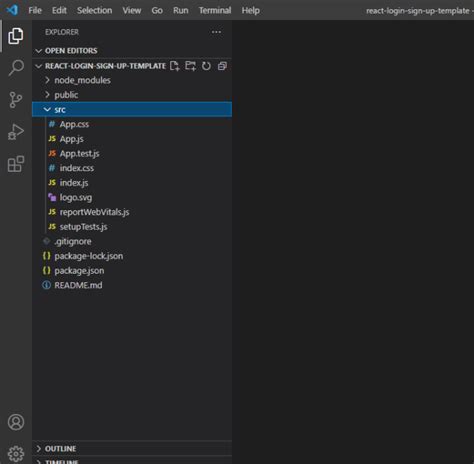Open the Selection menu

point(95,10)
